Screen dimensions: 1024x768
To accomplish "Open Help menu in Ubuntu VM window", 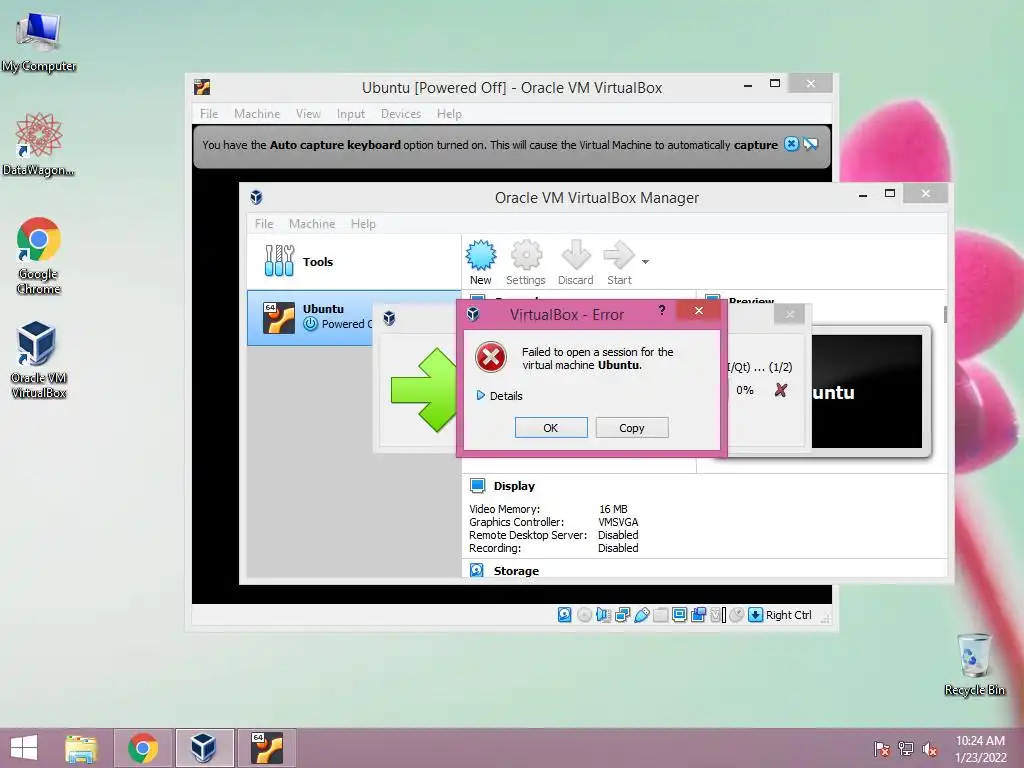I will 449,114.
